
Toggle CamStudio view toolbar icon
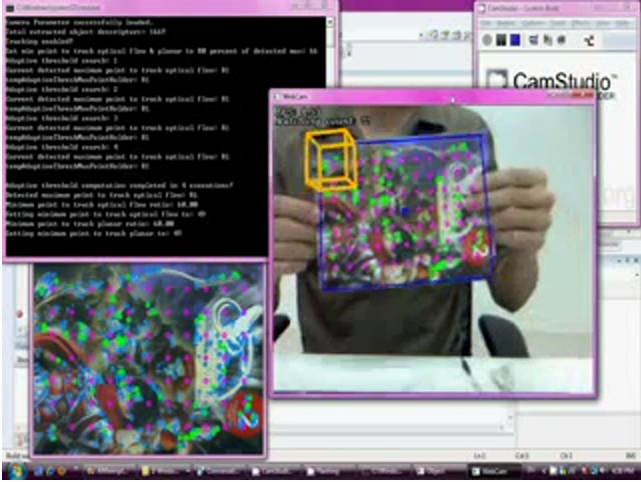[x=533, y=40]
